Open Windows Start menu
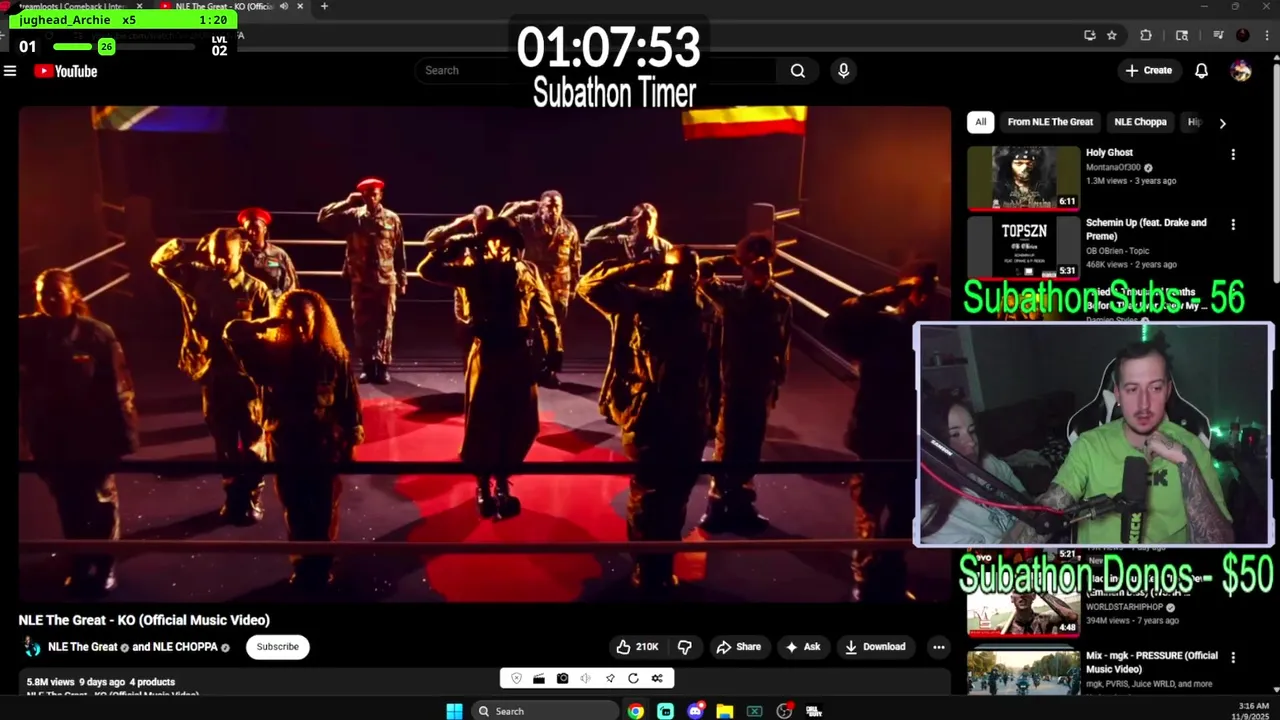Image resolution: width=1280 pixels, height=720 pixels. click(454, 711)
